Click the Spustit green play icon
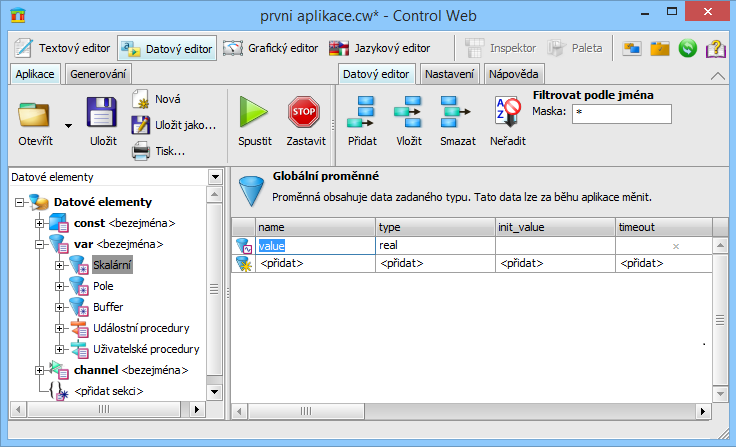This screenshot has width=736, height=447. [x=254, y=113]
